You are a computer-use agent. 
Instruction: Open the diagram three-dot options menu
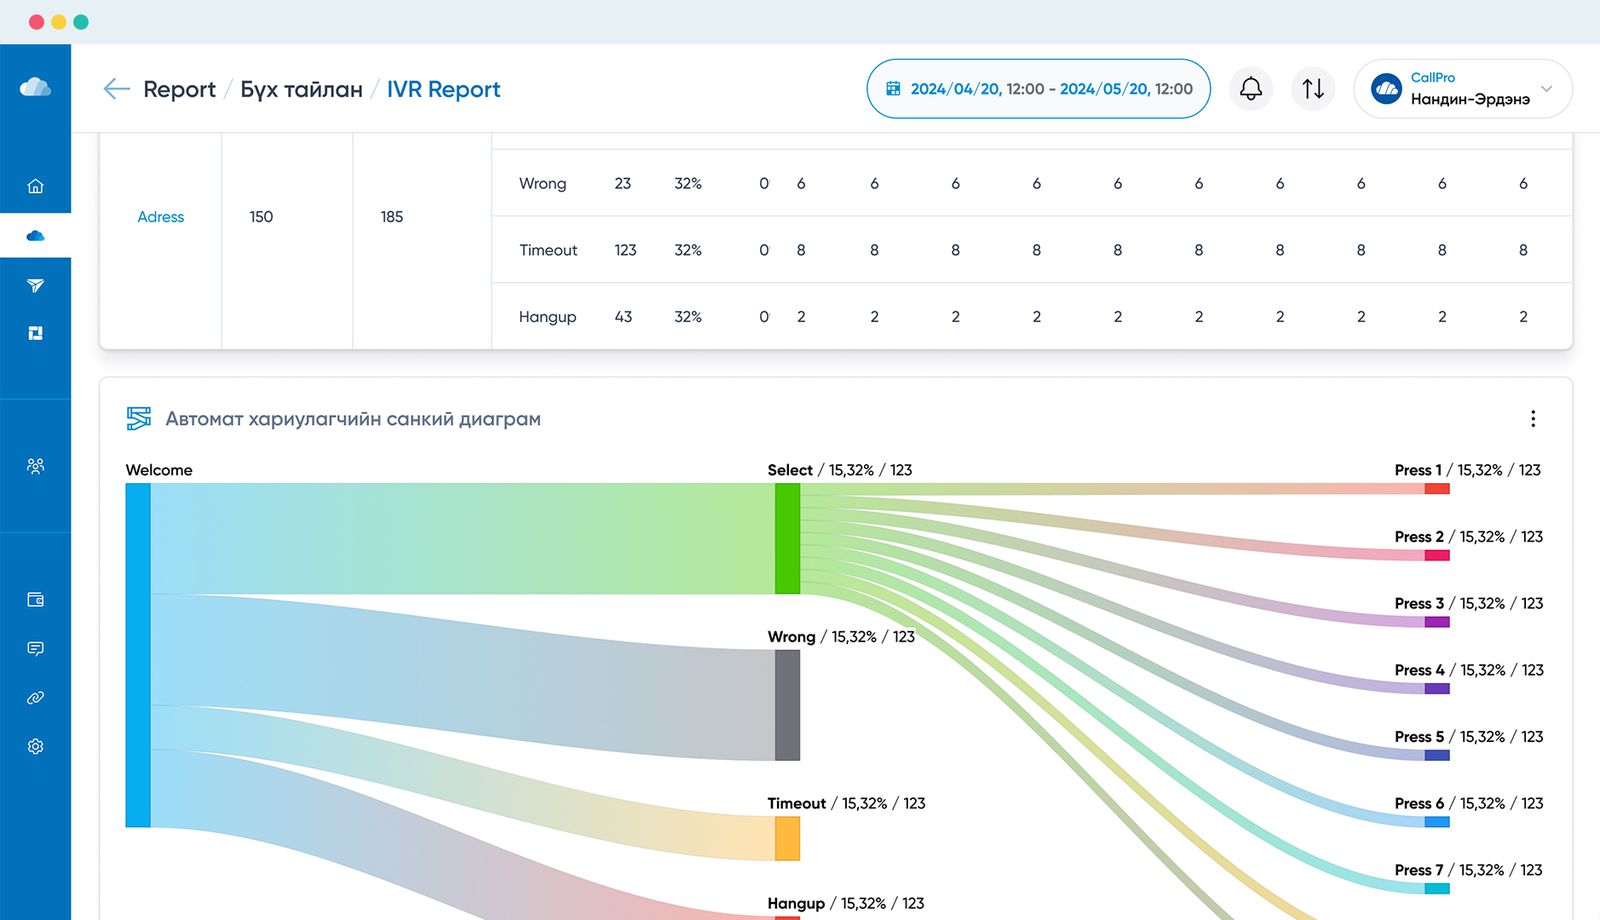click(1532, 419)
